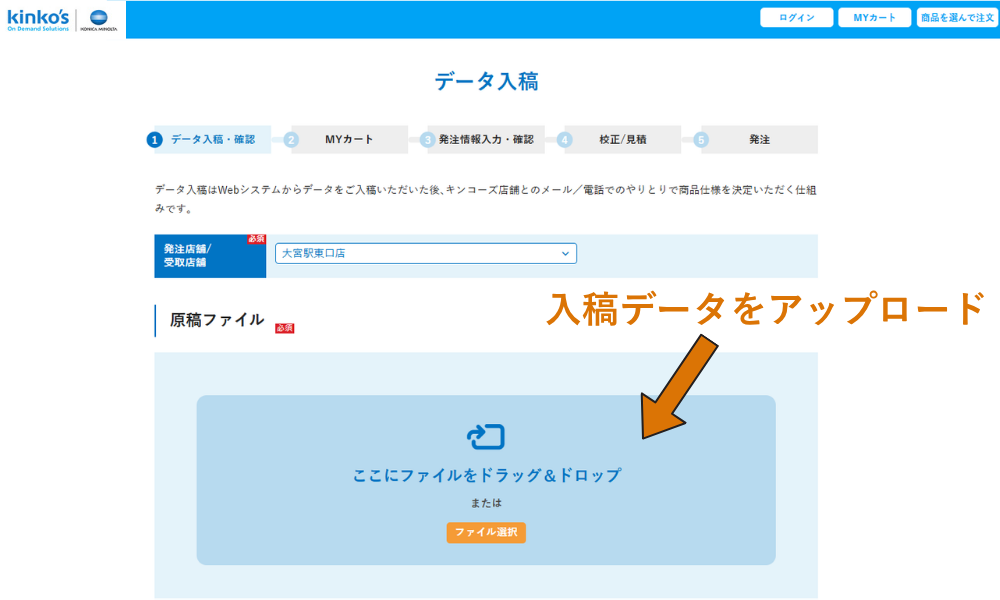Open MYカート from the header
Viewport: 1000px width, 600px height.
tap(874, 18)
